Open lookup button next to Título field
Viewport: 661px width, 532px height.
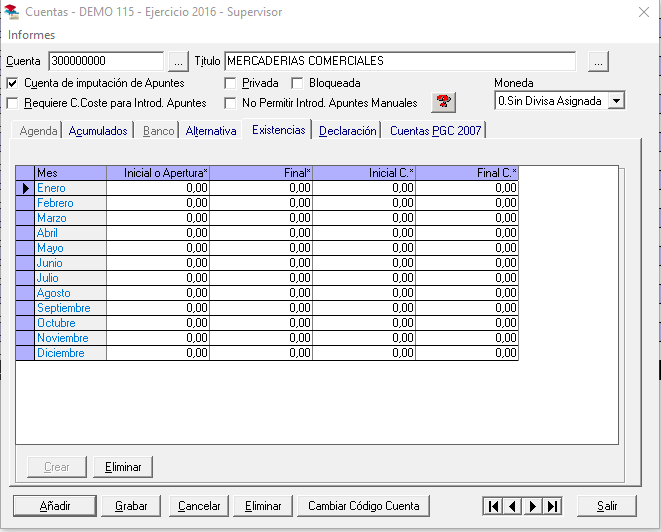pyautogui.click(x=598, y=62)
